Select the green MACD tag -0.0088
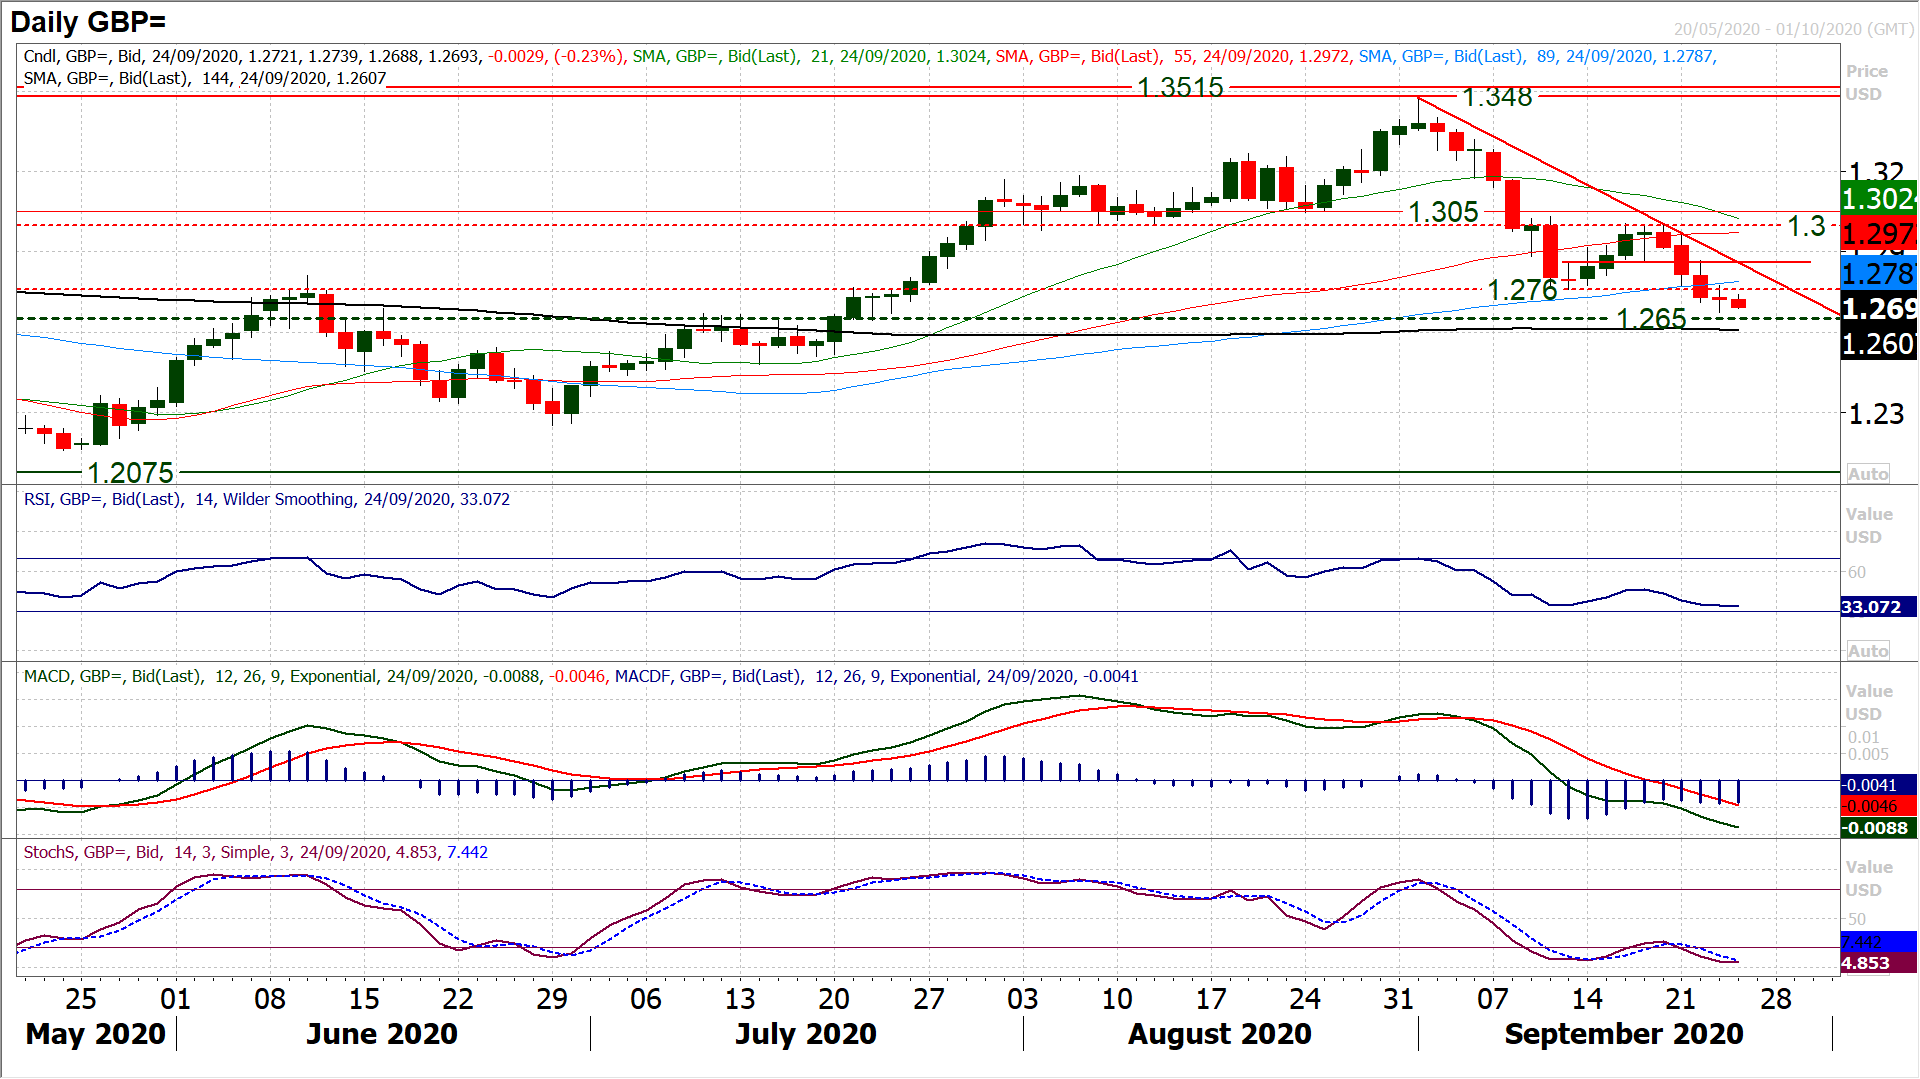Screen dimensions: 1920x1079 1876,828
